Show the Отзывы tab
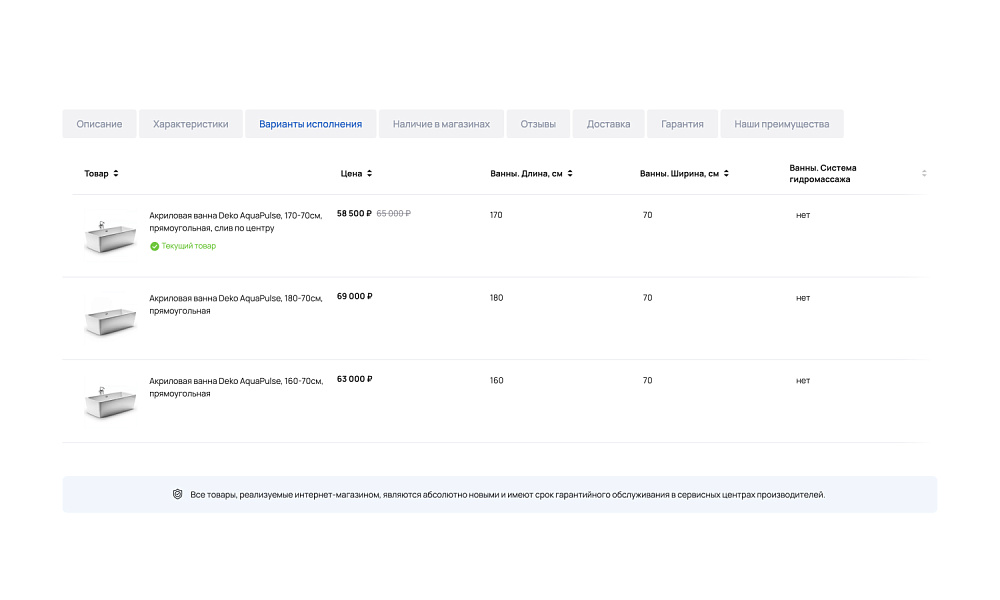The image size is (1000, 600). 538,124
